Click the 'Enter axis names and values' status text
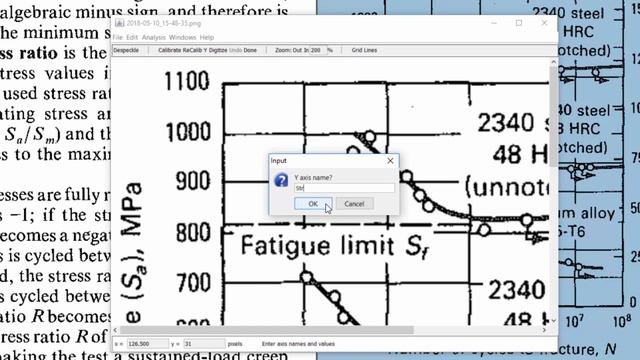The image size is (640, 360). (x=298, y=344)
